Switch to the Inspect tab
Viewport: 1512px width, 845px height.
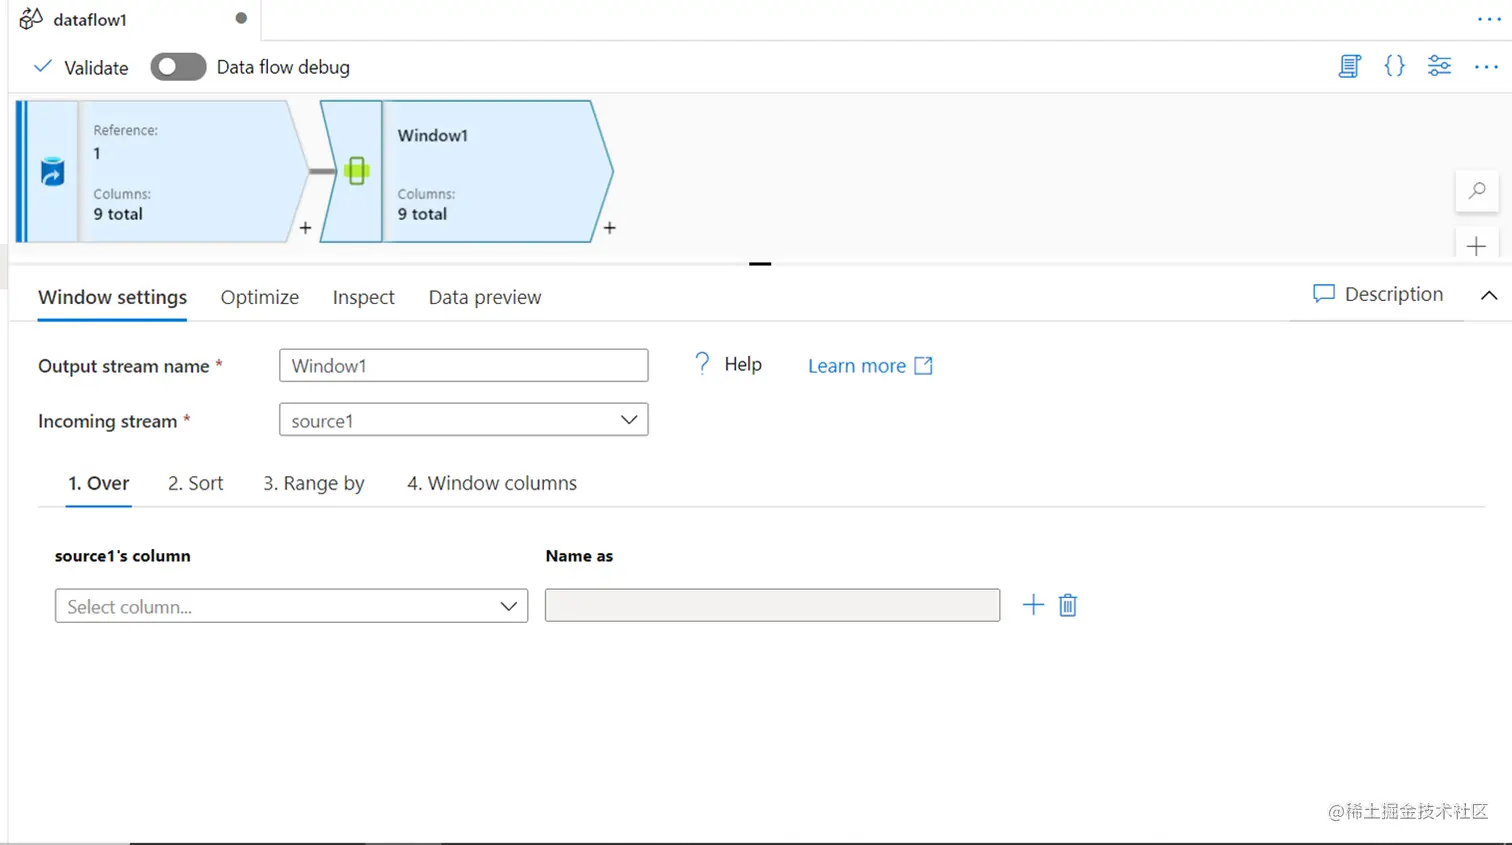pos(363,297)
